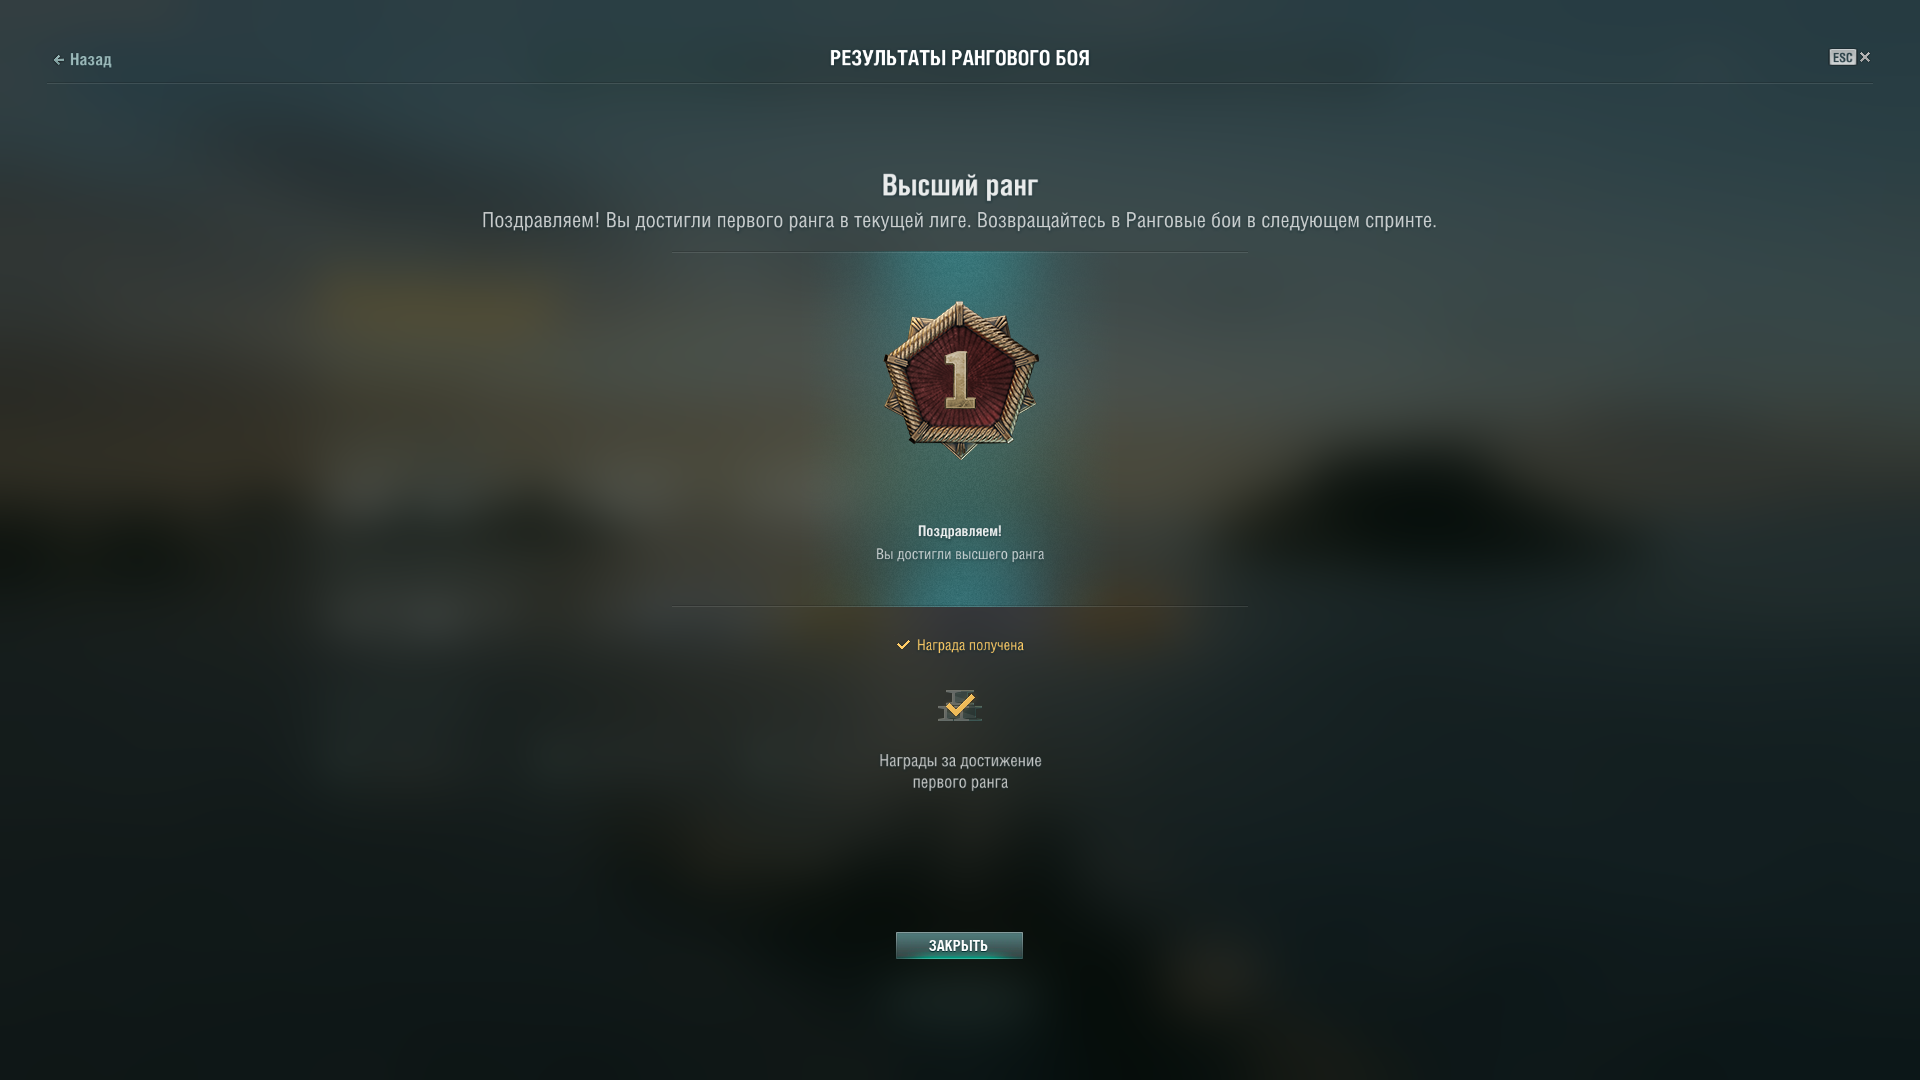
Task: Click the Результаты рангового боя title
Action: pos(960,58)
